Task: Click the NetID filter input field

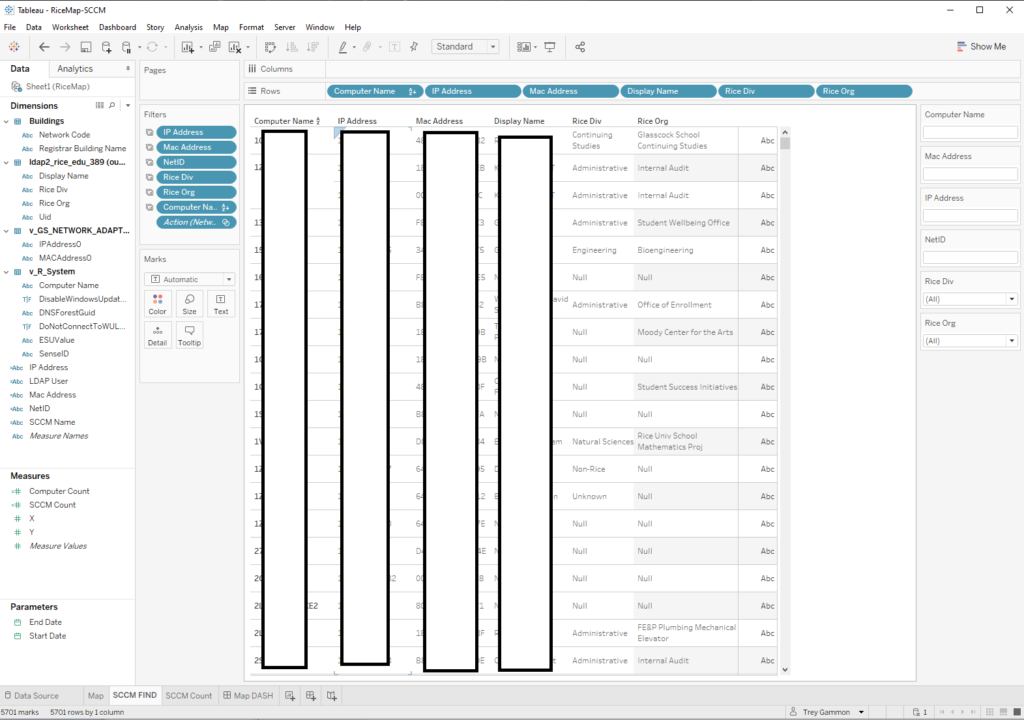Action: click(x=970, y=257)
